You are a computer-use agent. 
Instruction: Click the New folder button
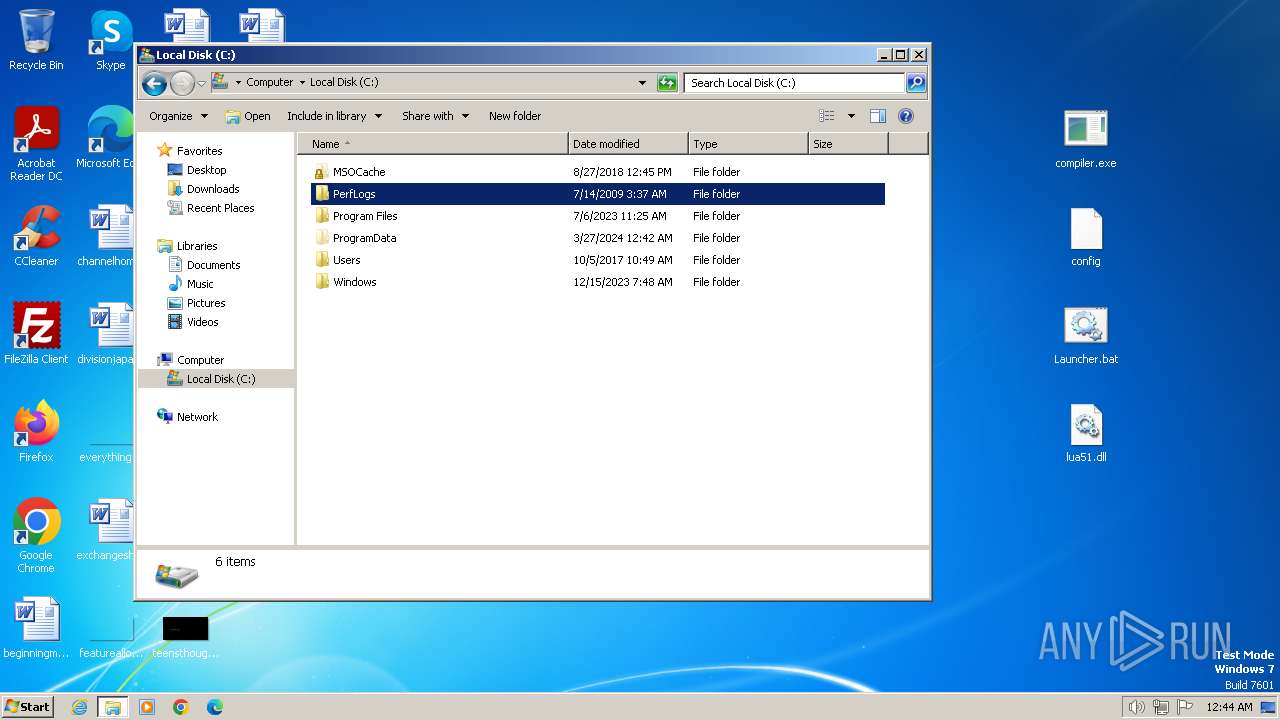coord(515,116)
